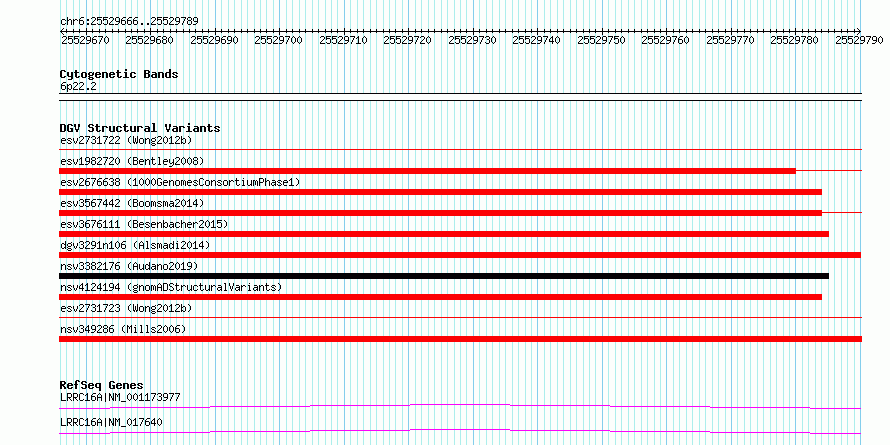The image size is (890, 445).
Task: Click ruler position 25529710
Action: pos(343,40)
